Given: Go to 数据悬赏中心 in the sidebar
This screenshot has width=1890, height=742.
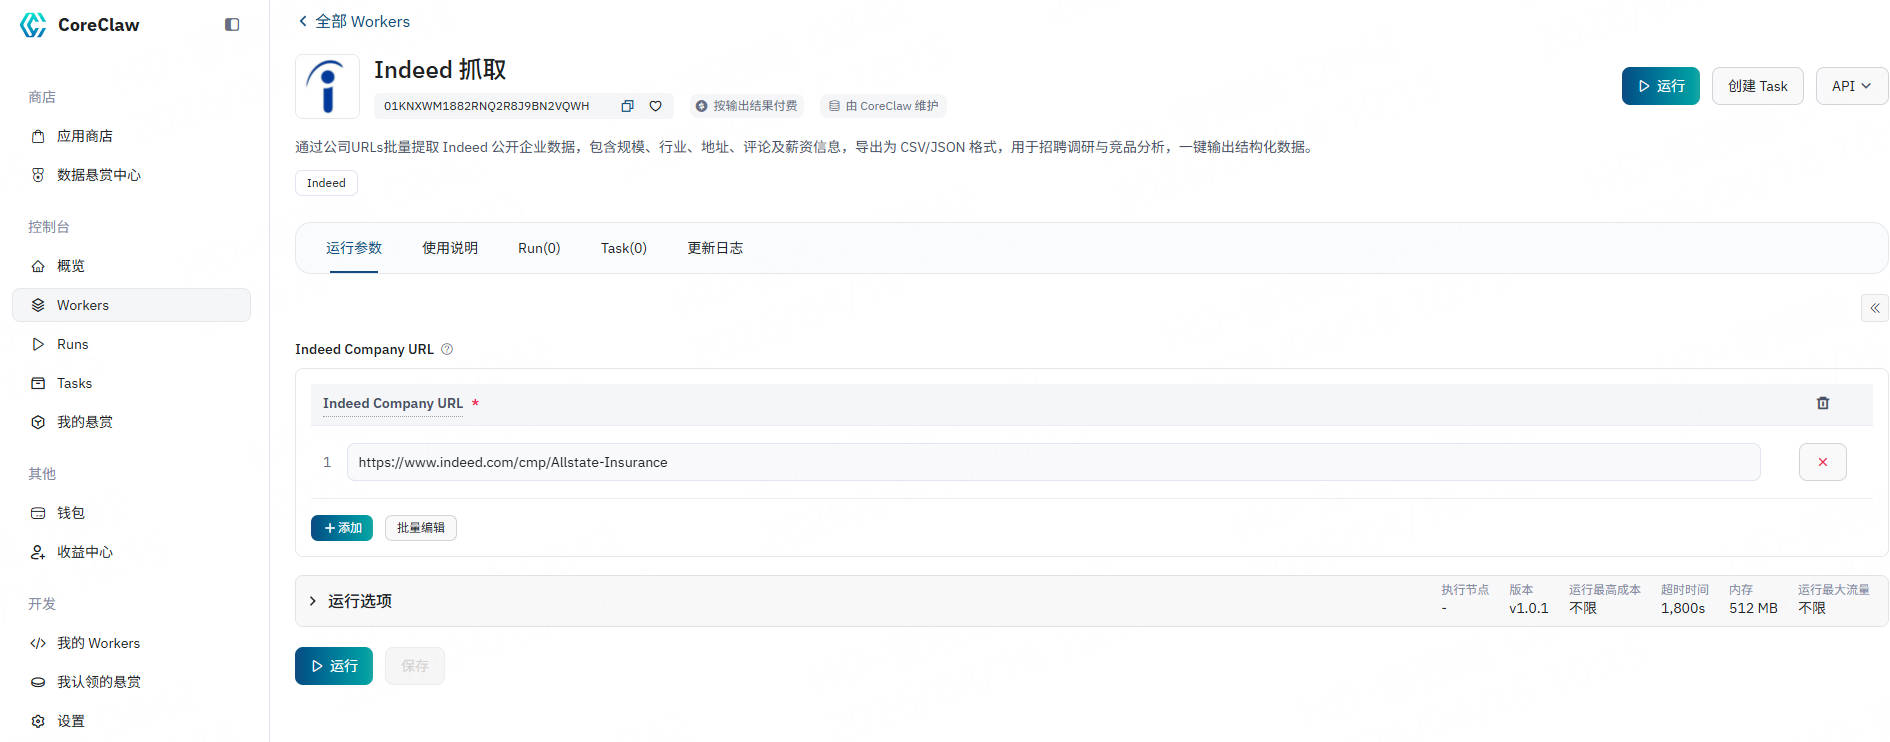Looking at the screenshot, I should [x=98, y=175].
